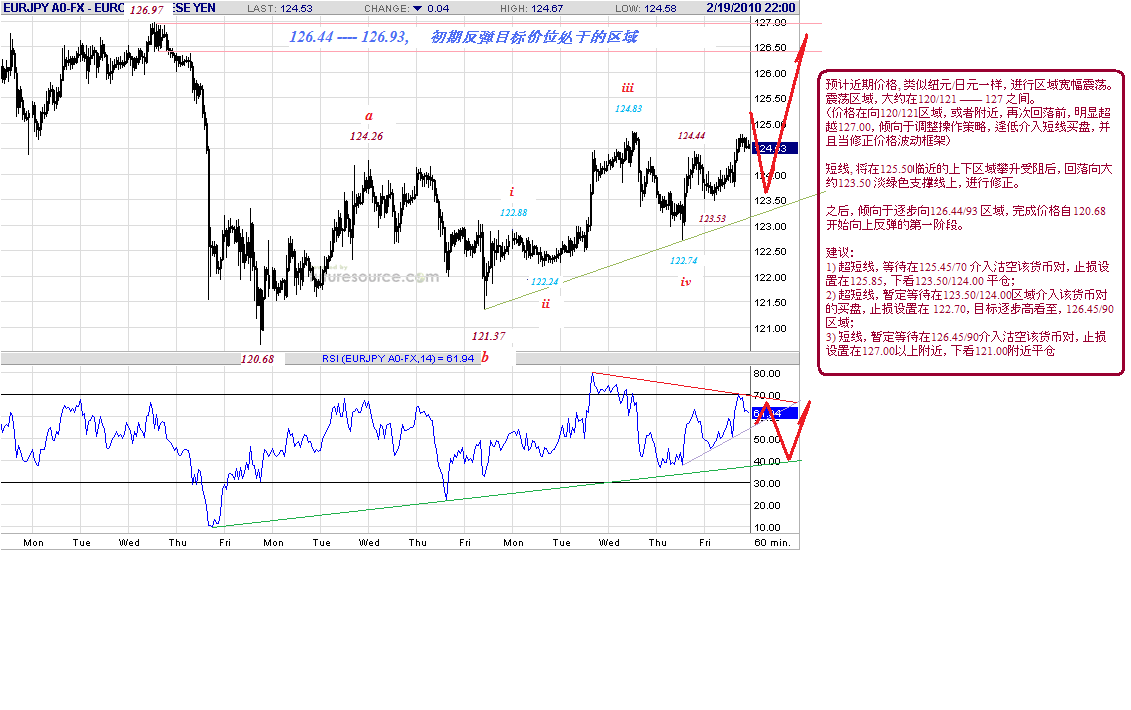Click the 122.50 price axis label
This screenshot has height=710, width=1131.
(770, 252)
